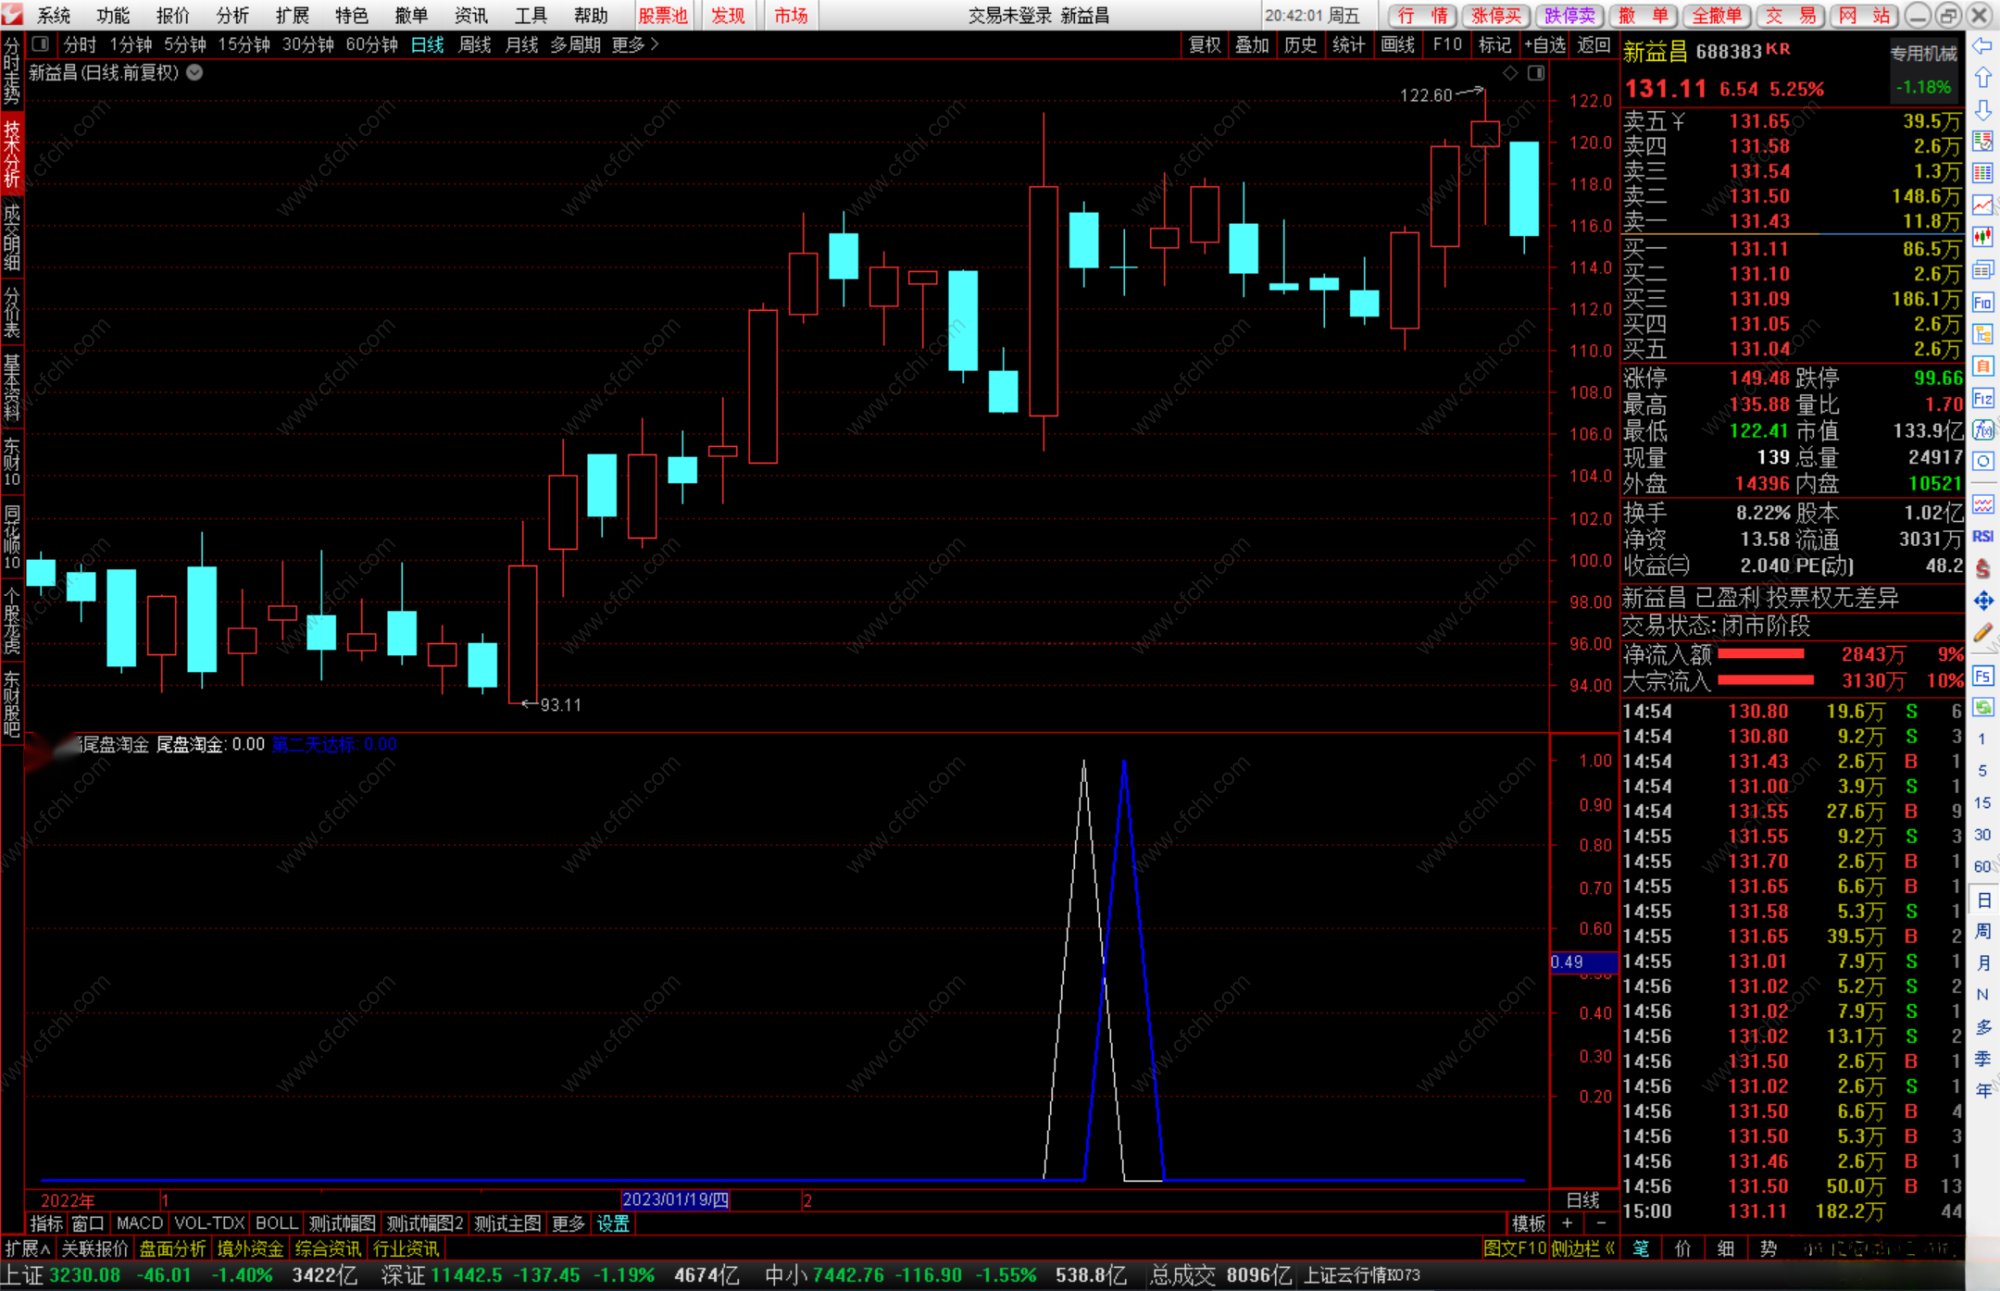This screenshot has width=2000, height=1291.
Task: Click the four-way move arrows icon
Action: [1982, 601]
